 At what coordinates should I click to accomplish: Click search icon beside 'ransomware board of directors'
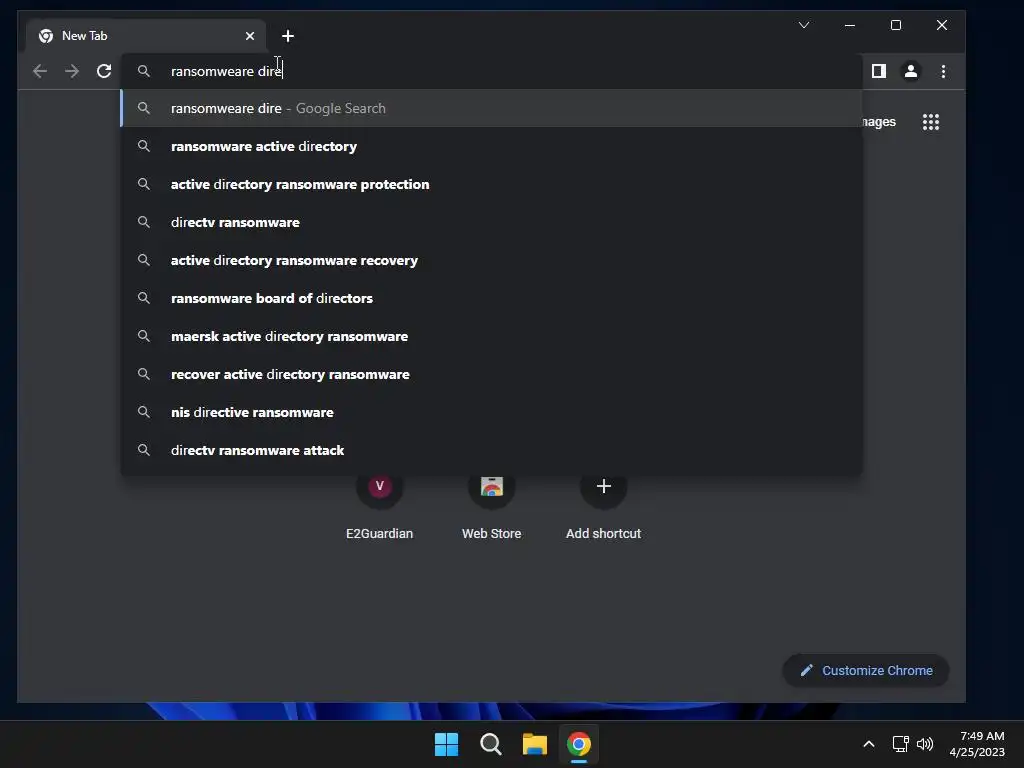(x=144, y=298)
